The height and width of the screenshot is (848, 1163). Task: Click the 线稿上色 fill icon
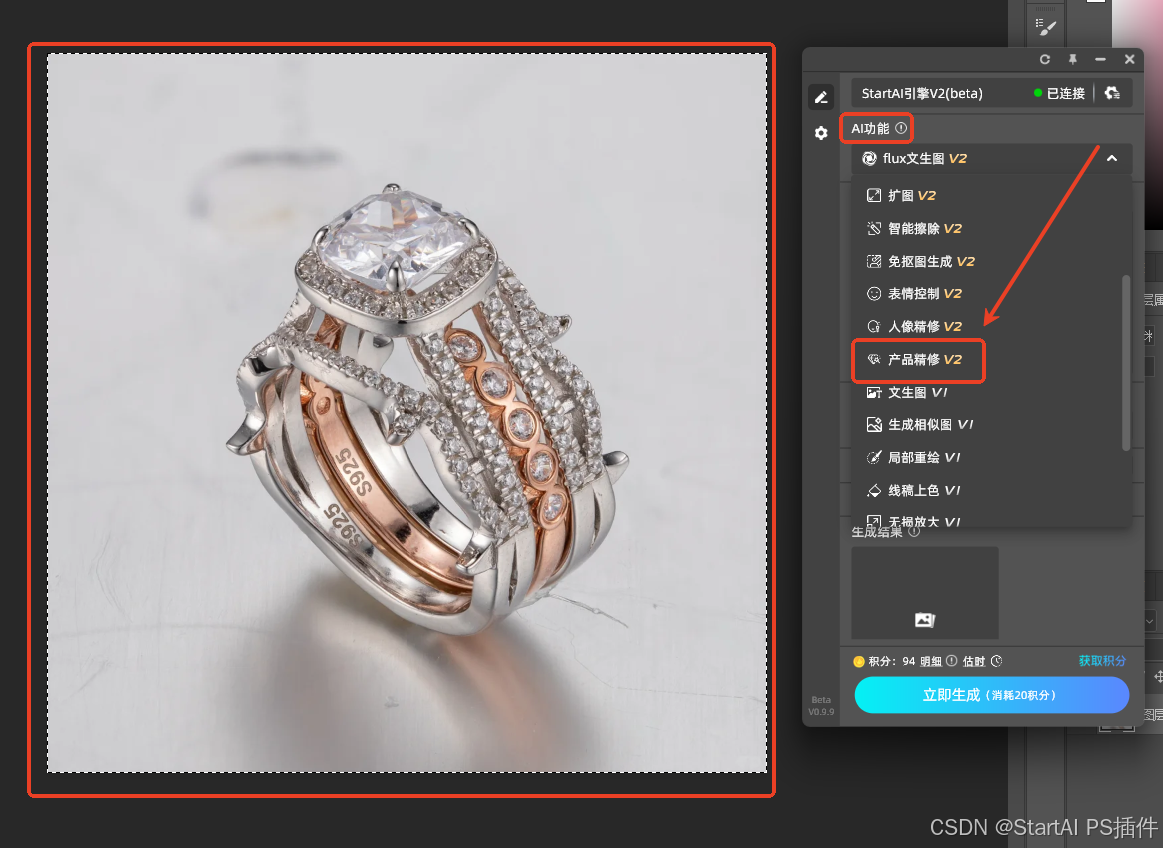pyautogui.click(x=874, y=490)
